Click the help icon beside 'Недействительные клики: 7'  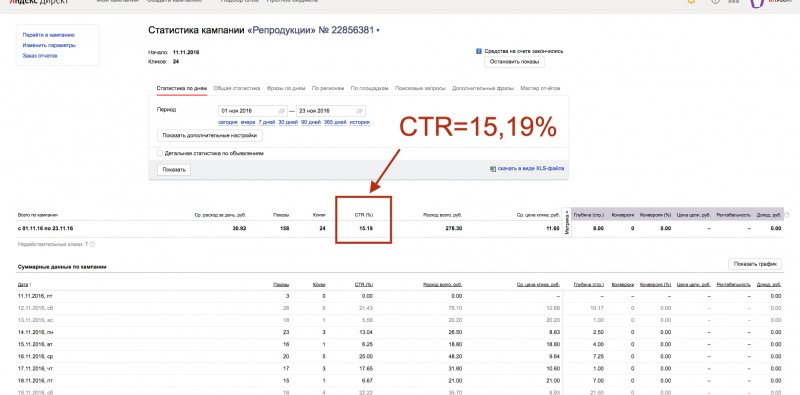click(x=92, y=244)
